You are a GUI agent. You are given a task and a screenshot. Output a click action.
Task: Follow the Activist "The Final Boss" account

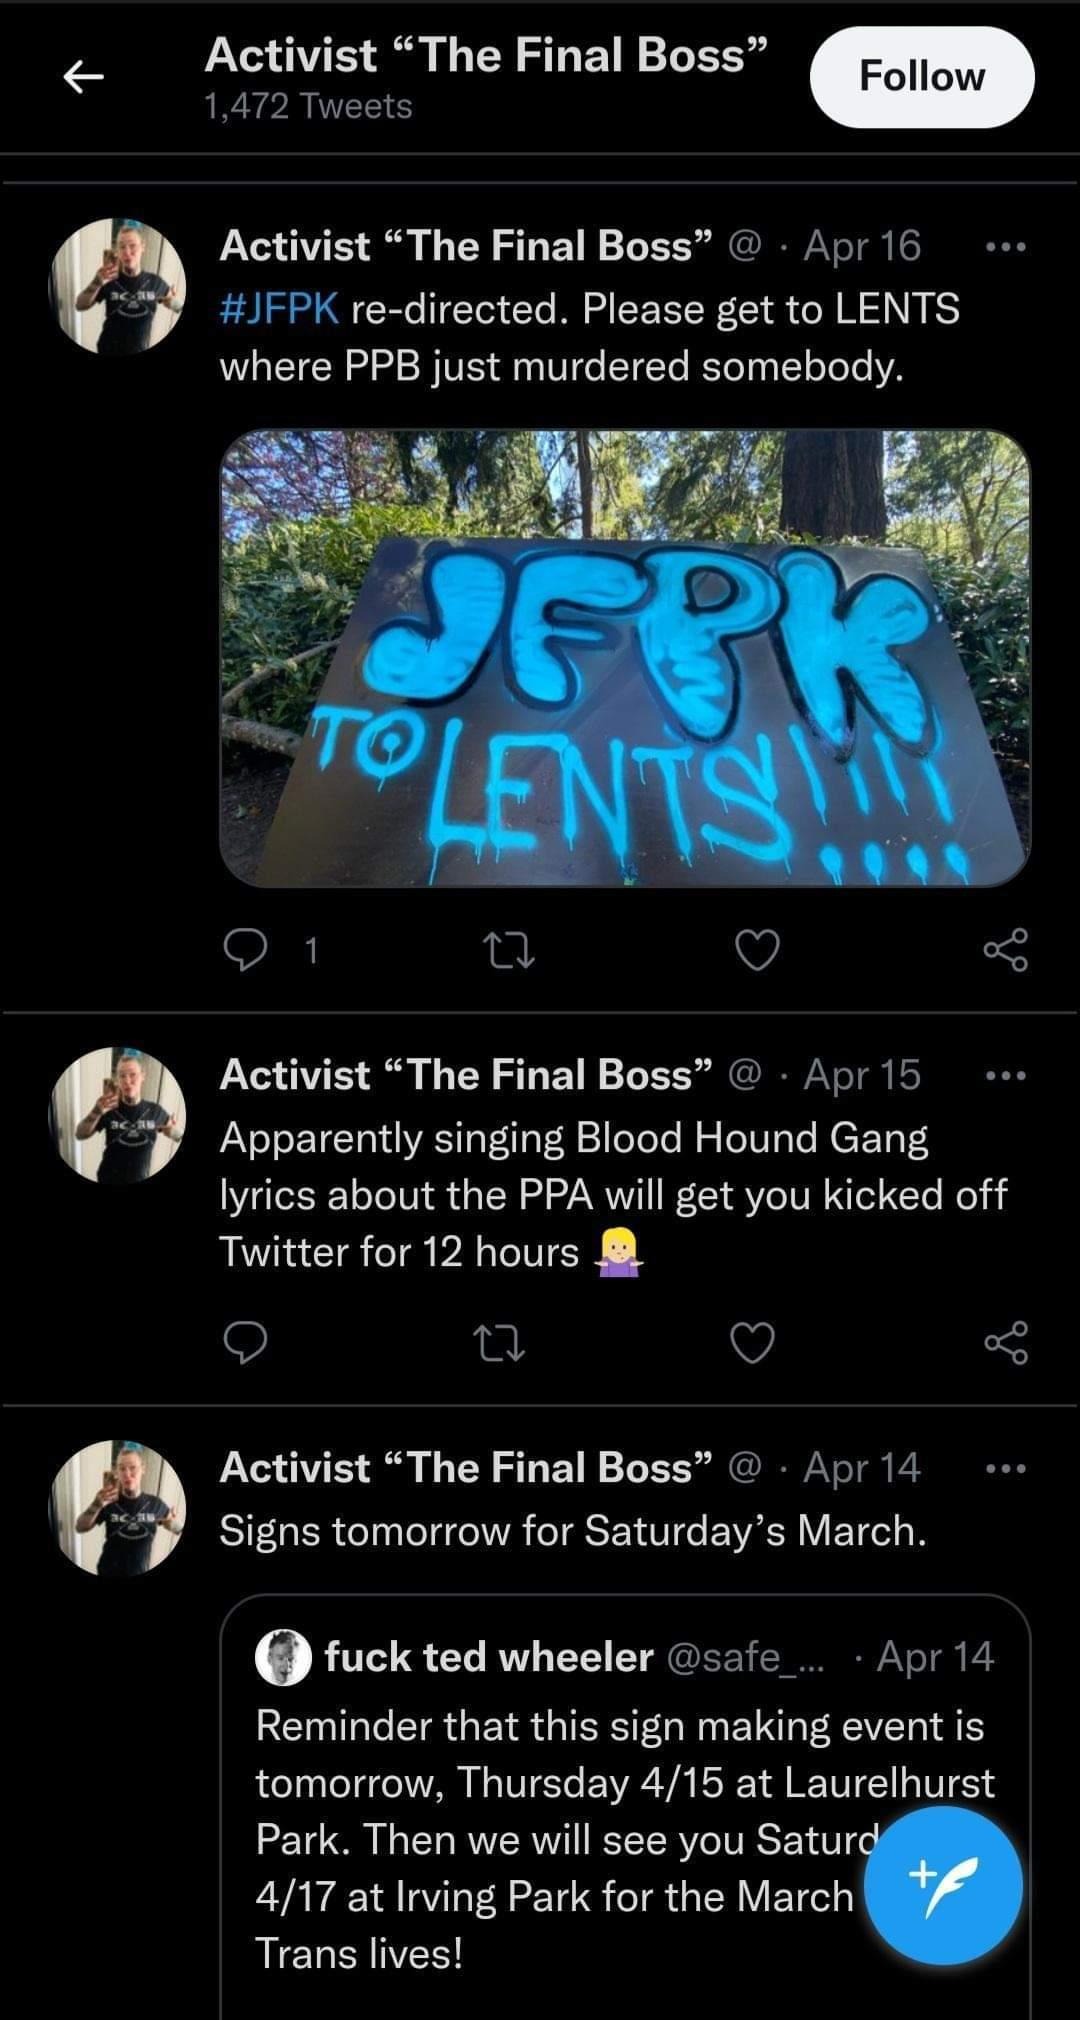coord(921,77)
